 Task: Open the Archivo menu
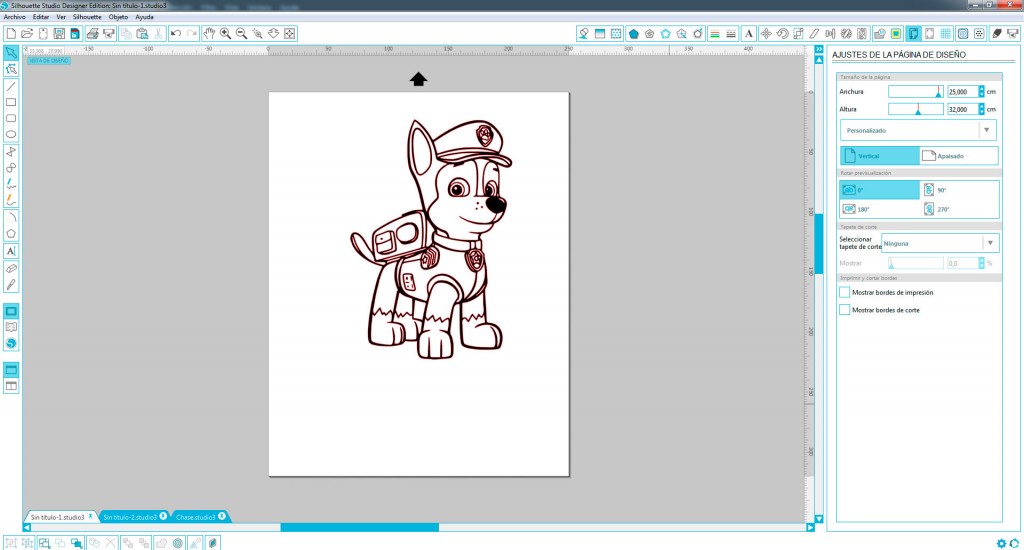[x=14, y=17]
